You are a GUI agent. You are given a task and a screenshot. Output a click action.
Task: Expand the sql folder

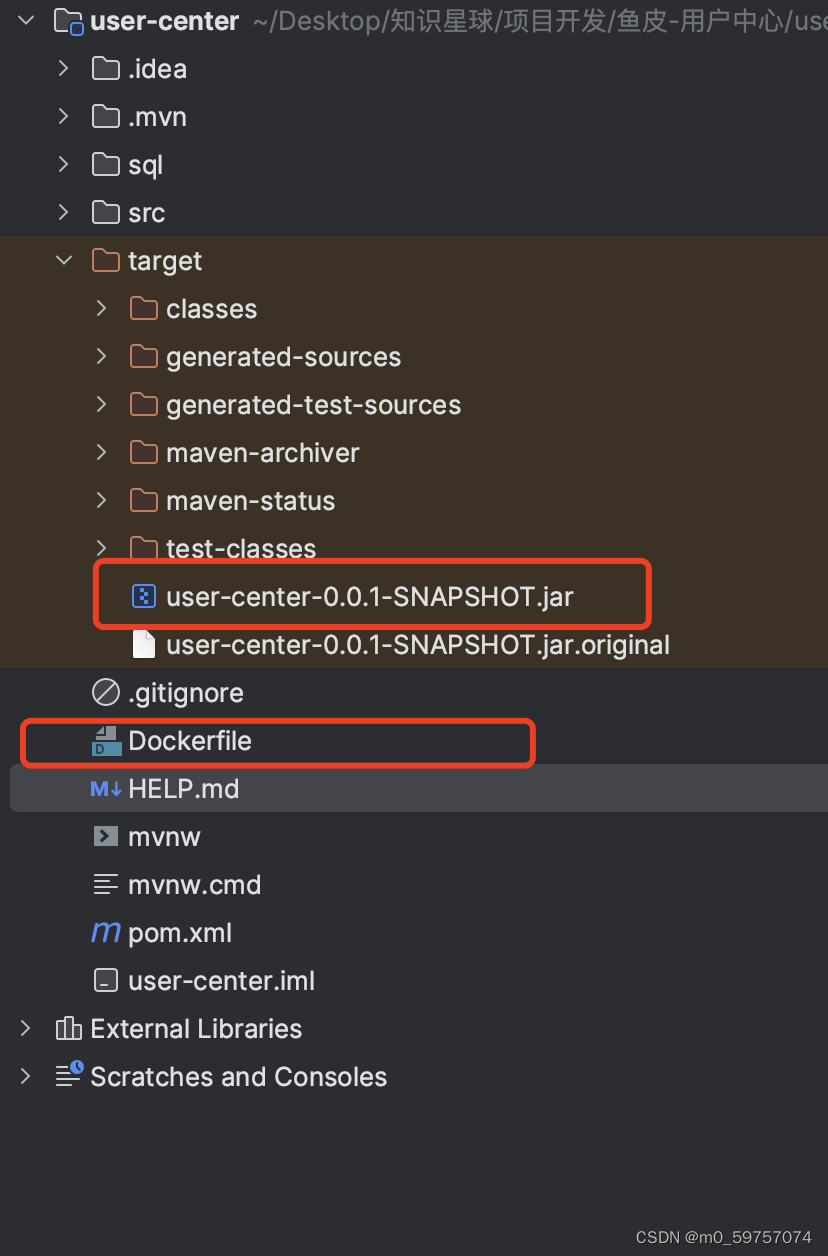point(63,164)
